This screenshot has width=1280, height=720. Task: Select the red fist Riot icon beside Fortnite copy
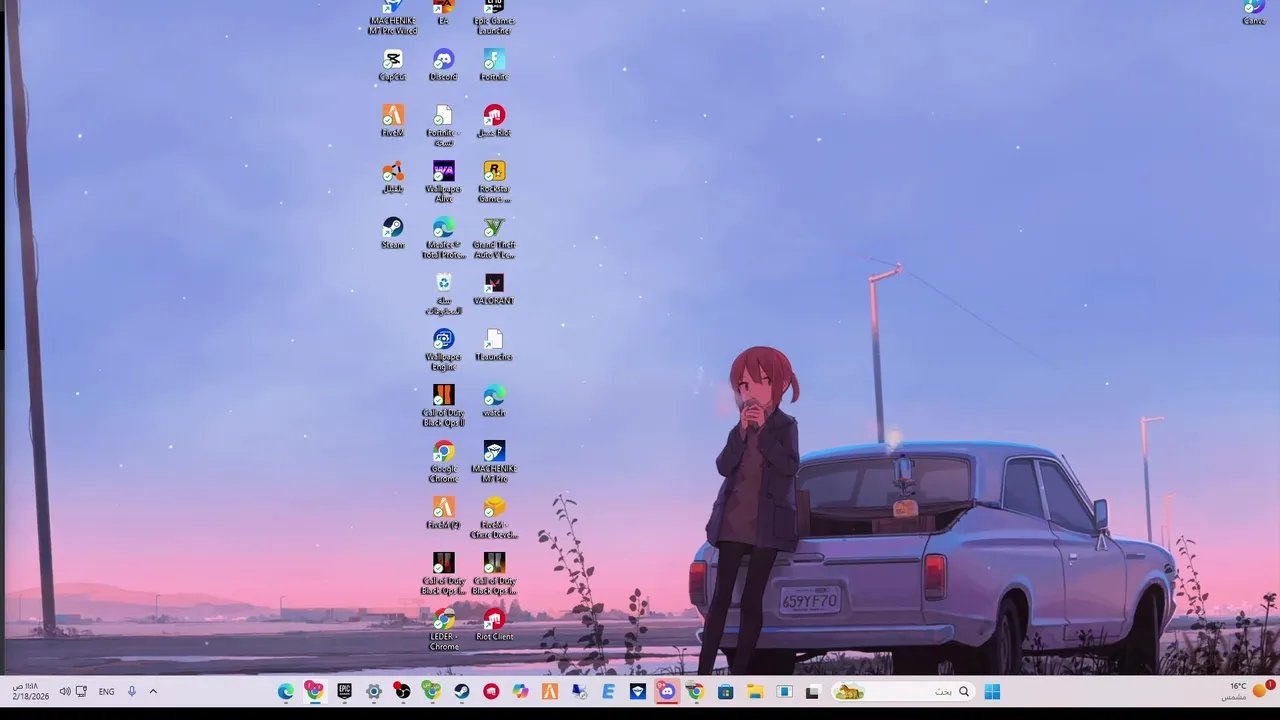(x=494, y=122)
